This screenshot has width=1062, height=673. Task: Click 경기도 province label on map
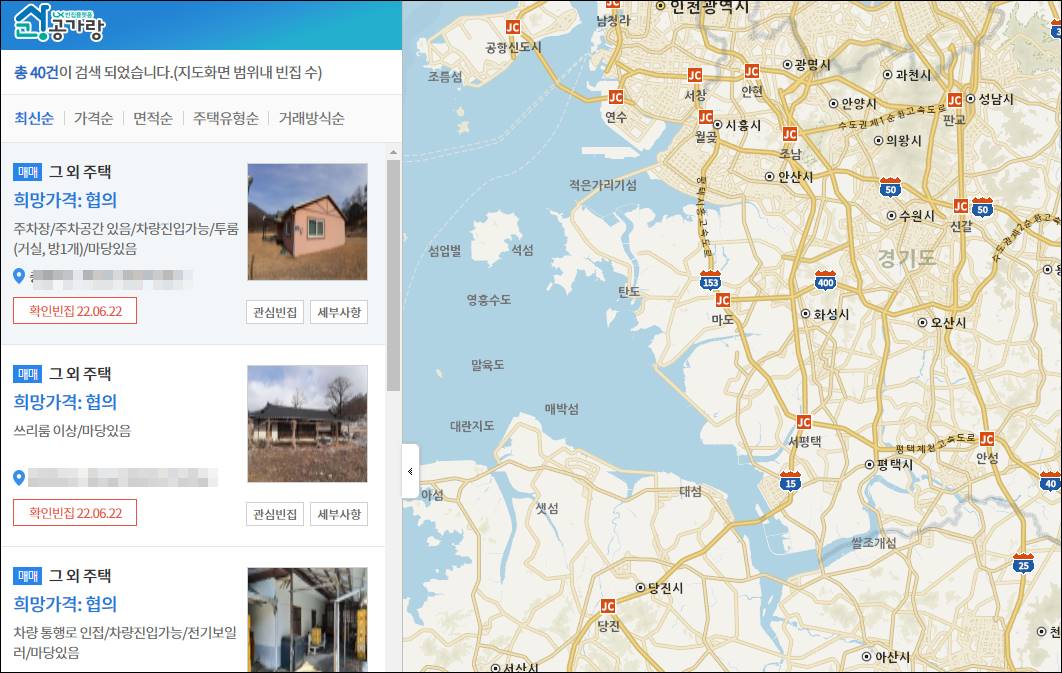tap(906, 258)
